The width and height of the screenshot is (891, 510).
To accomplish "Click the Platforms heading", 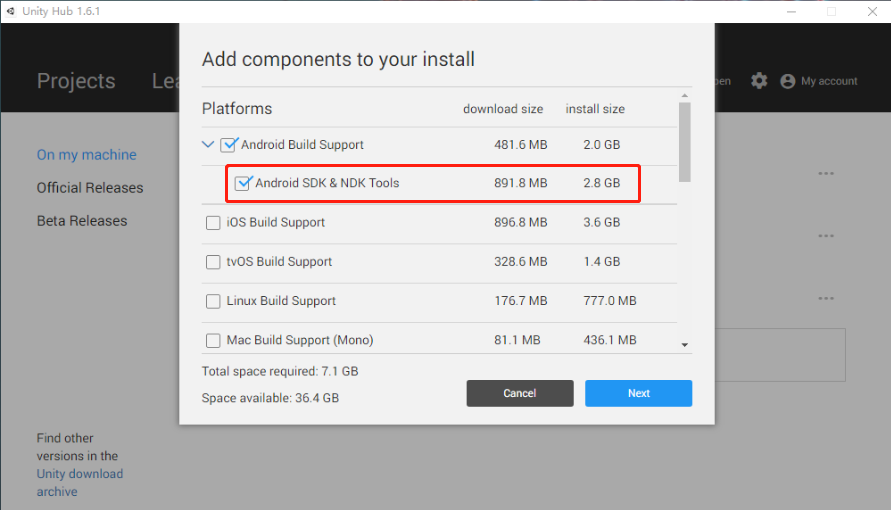I will click(x=237, y=108).
